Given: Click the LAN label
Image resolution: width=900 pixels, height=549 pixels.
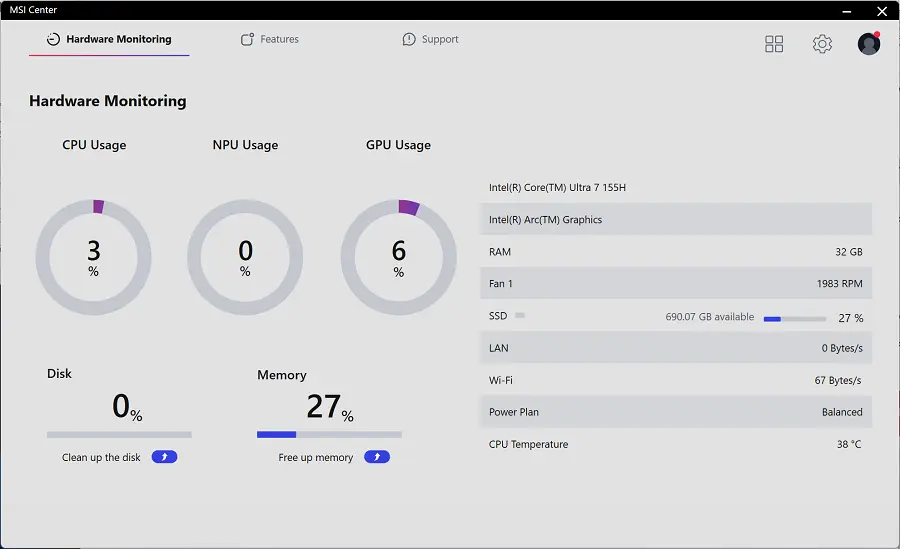Looking at the screenshot, I should coord(499,348).
